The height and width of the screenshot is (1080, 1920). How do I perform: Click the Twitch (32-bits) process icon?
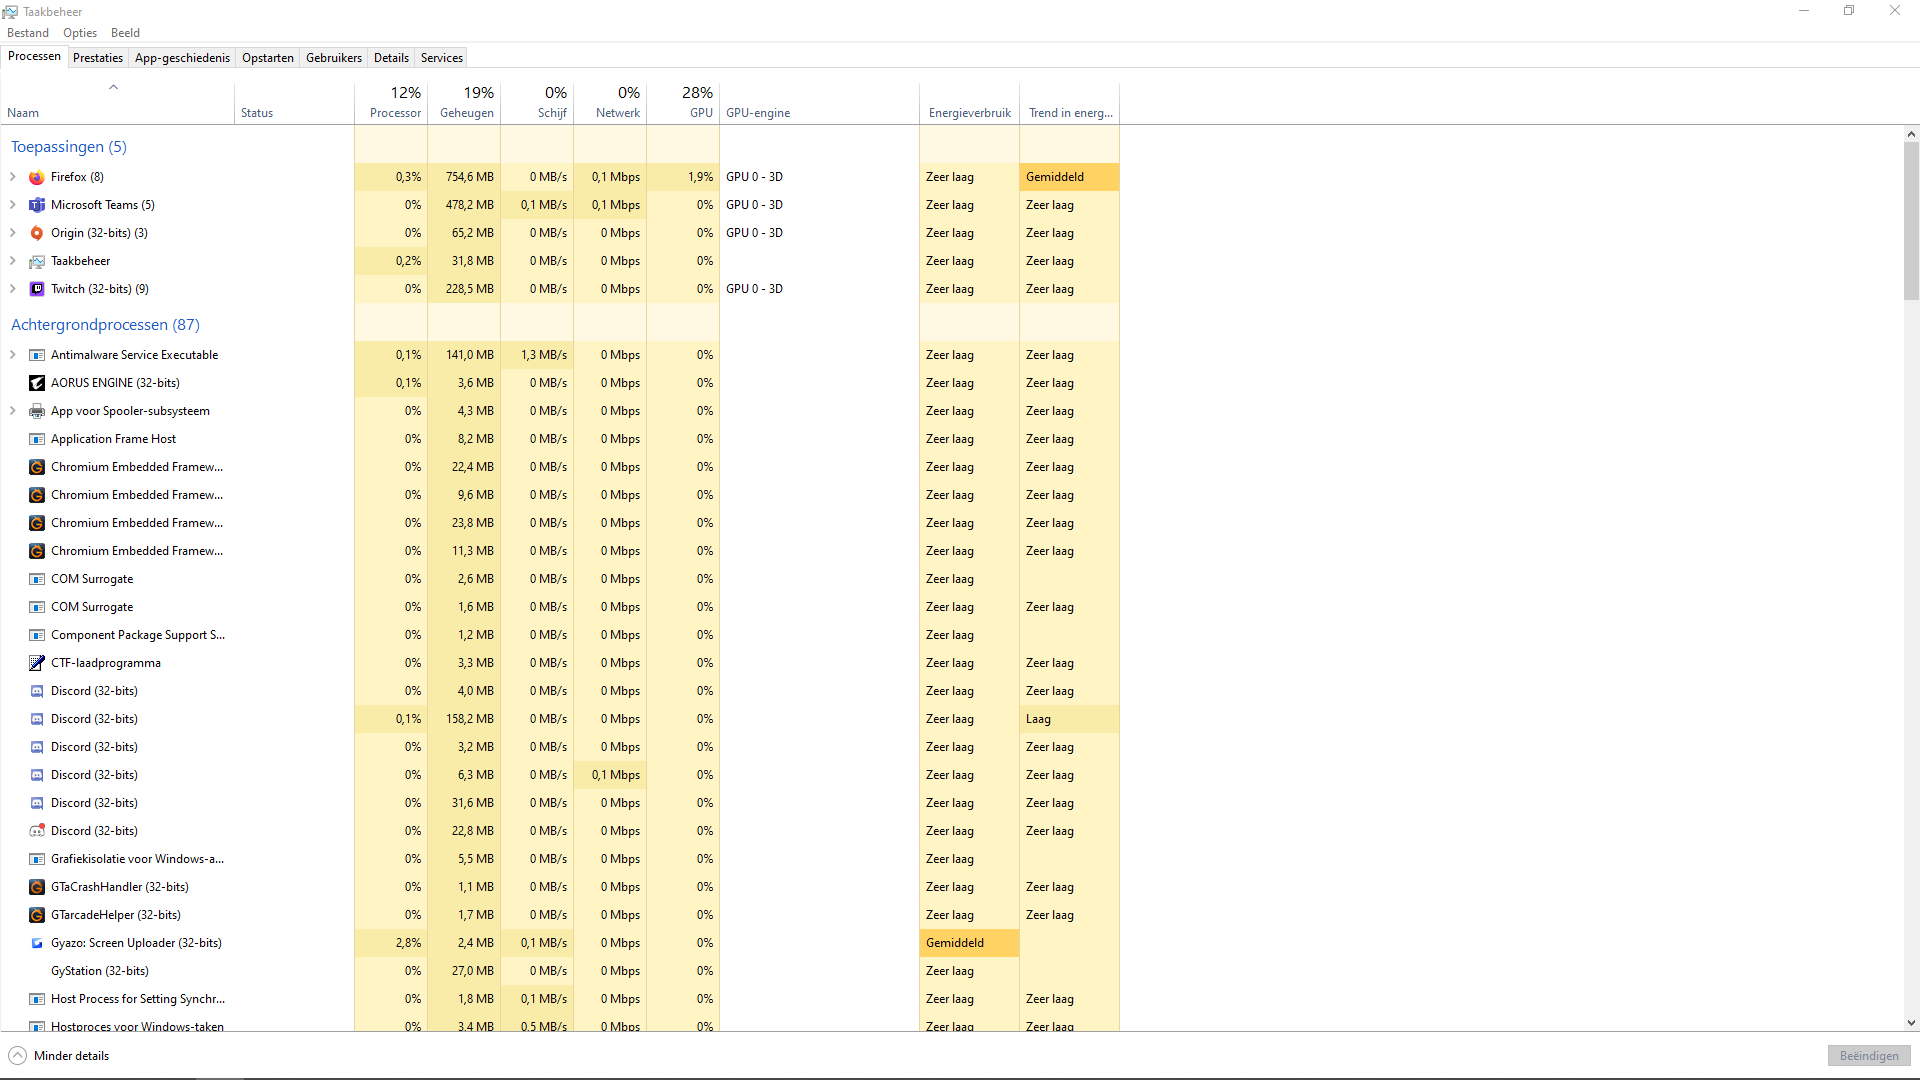(37, 289)
